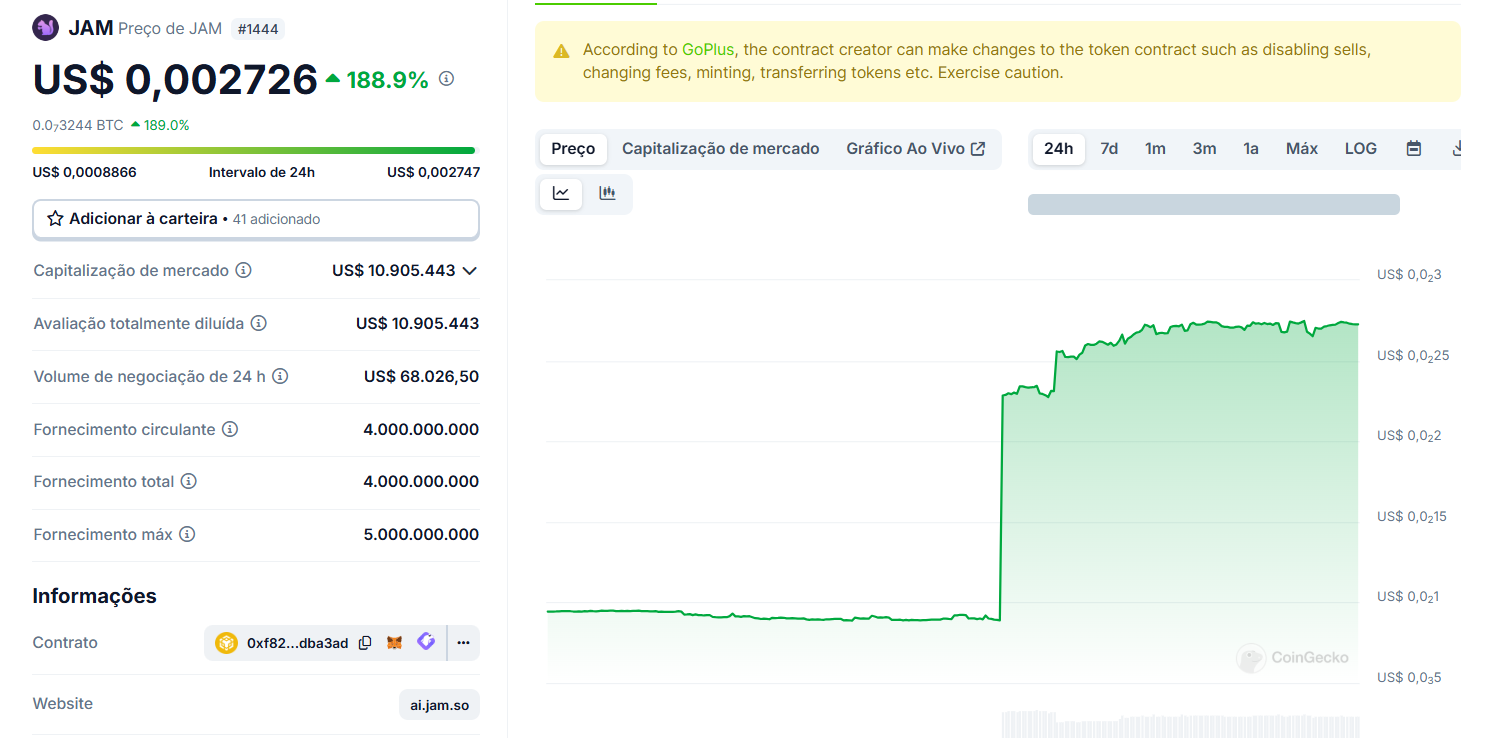Click the 24h price range bar
Image resolution: width=1498 pixels, height=738 pixels.
tap(254, 151)
